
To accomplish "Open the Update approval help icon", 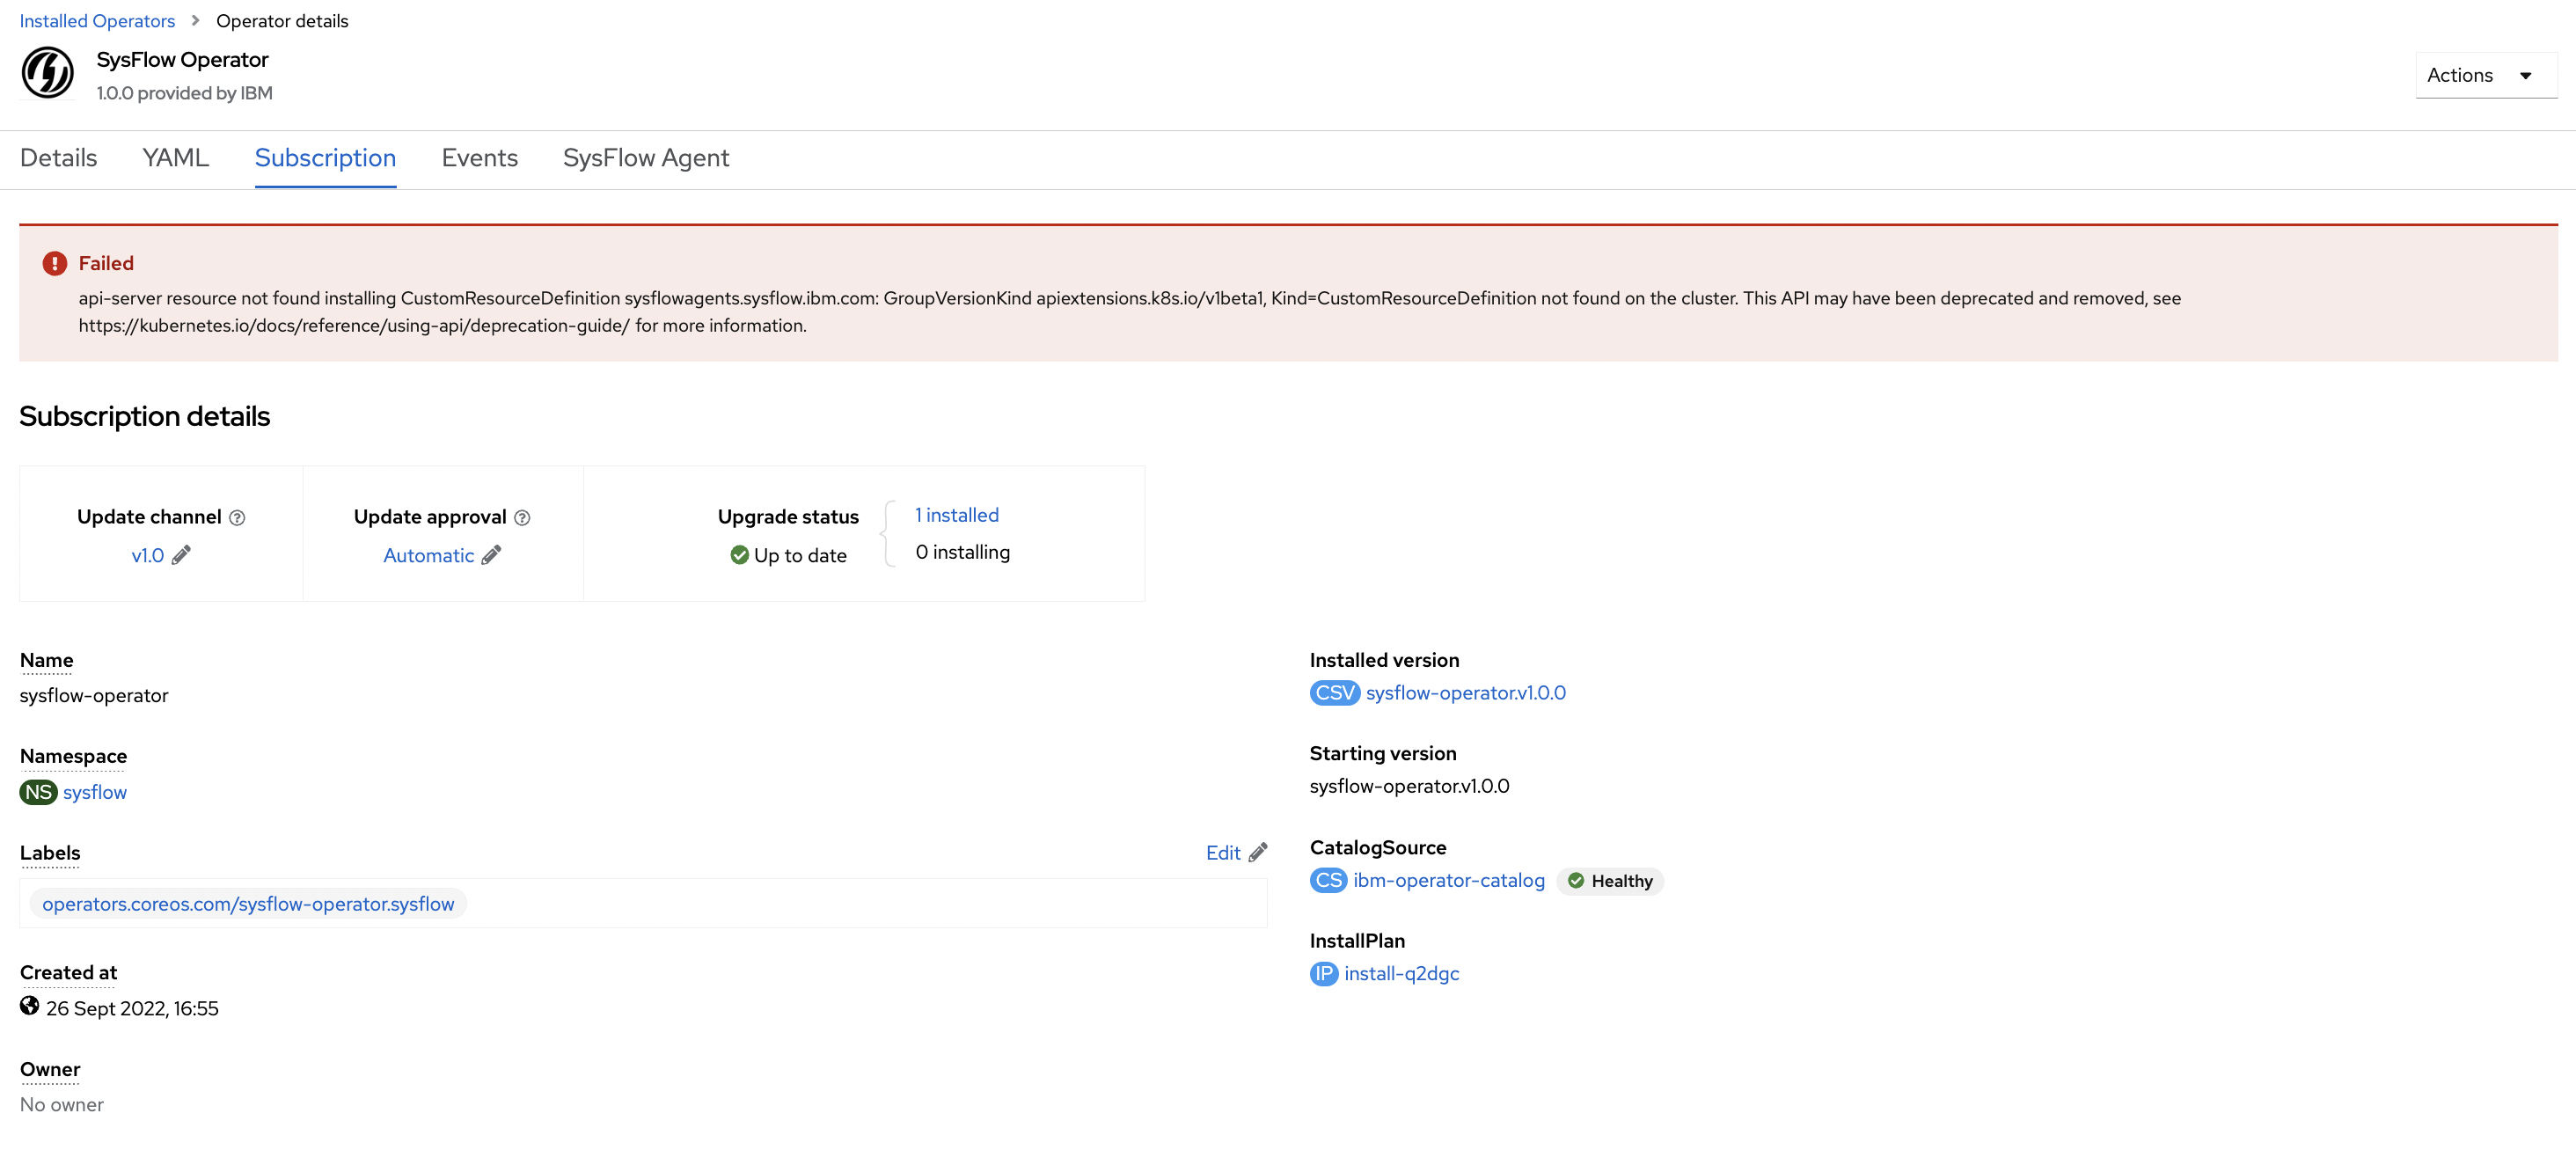I will click(522, 517).
